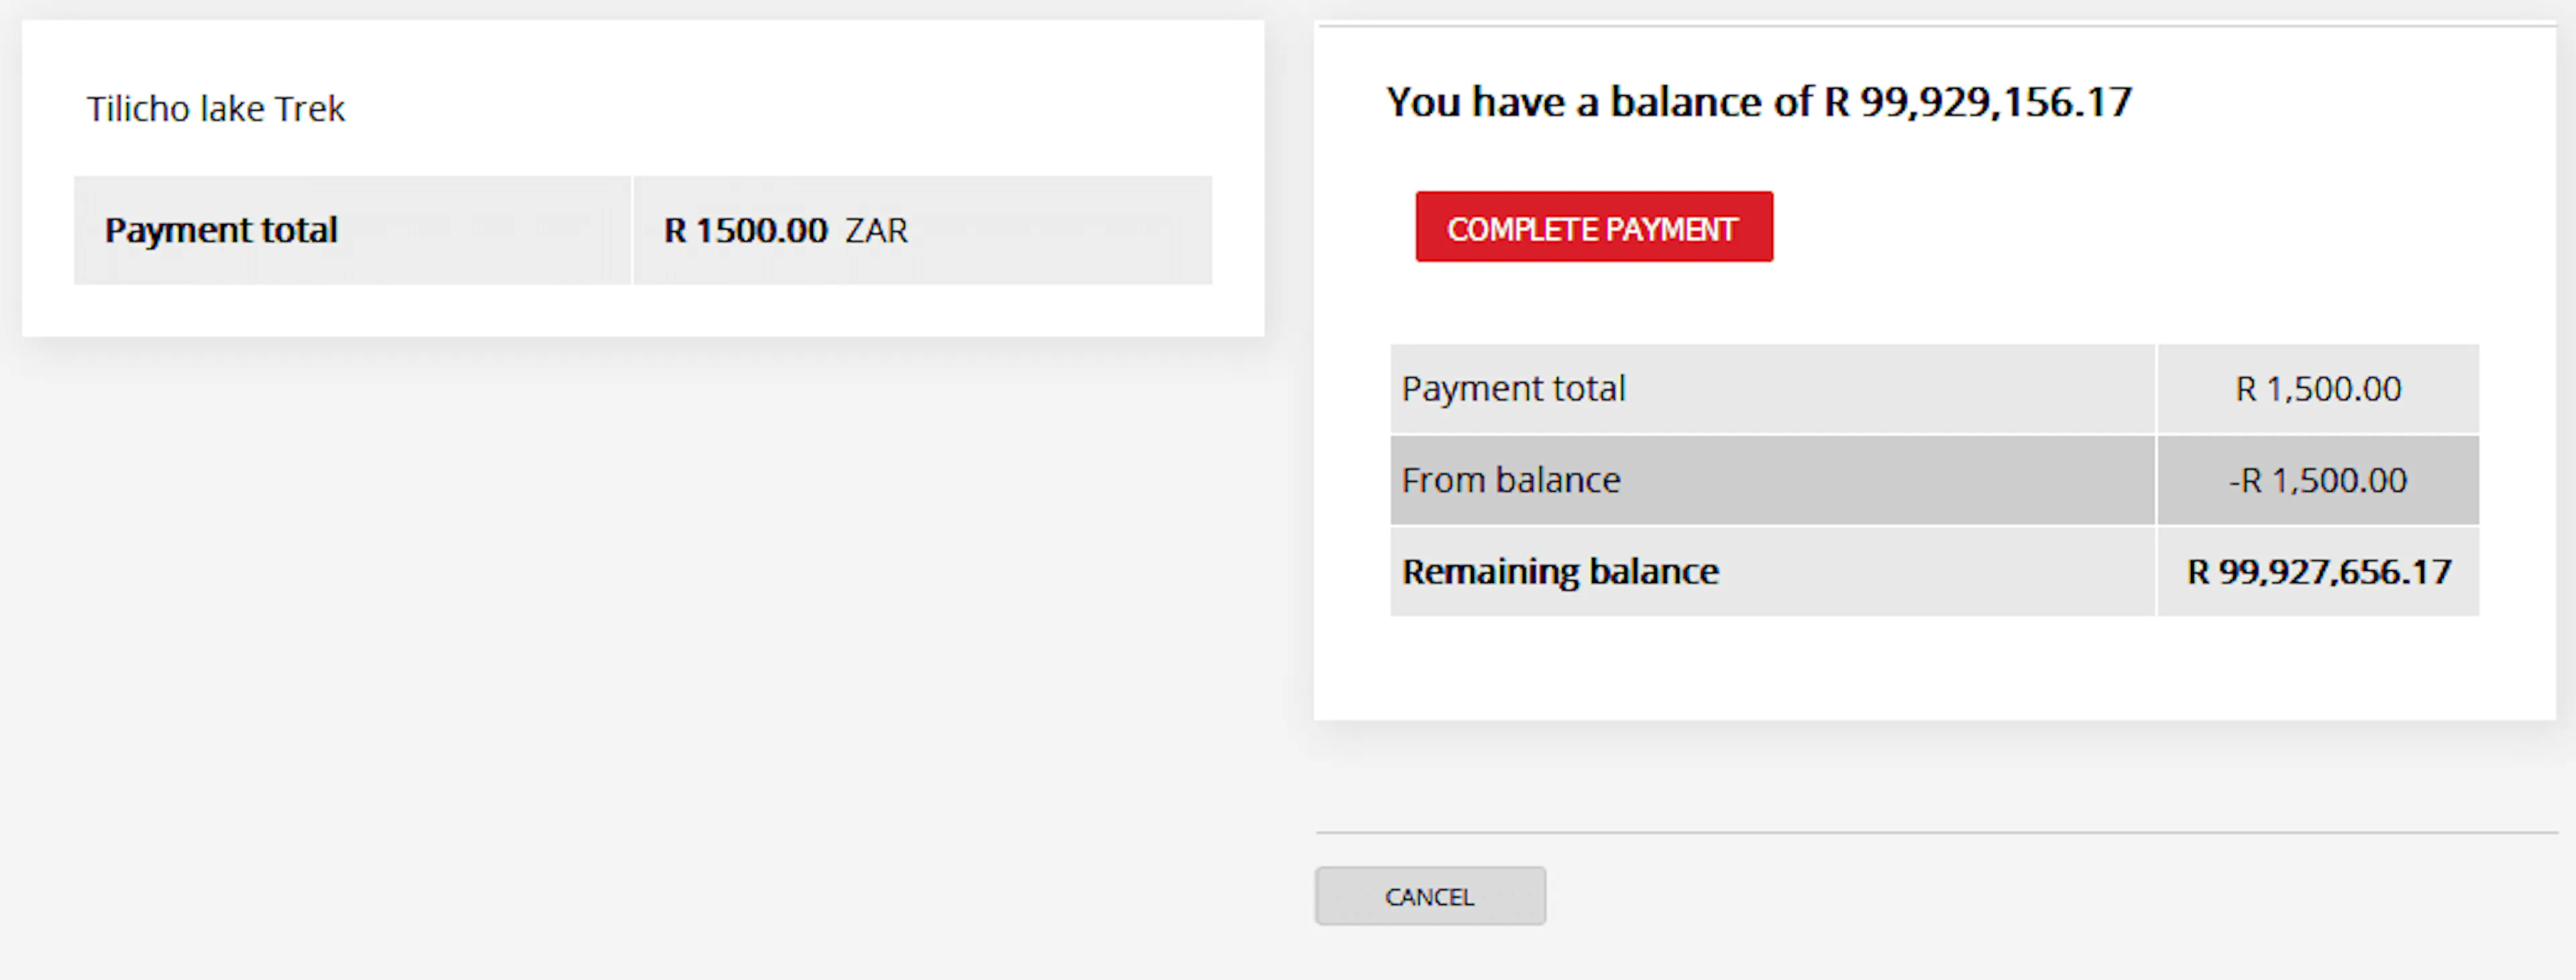The height and width of the screenshot is (980, 2576).
Task: Click the R 1,500.00 payment total value
Action: (x=2318, y=388)
